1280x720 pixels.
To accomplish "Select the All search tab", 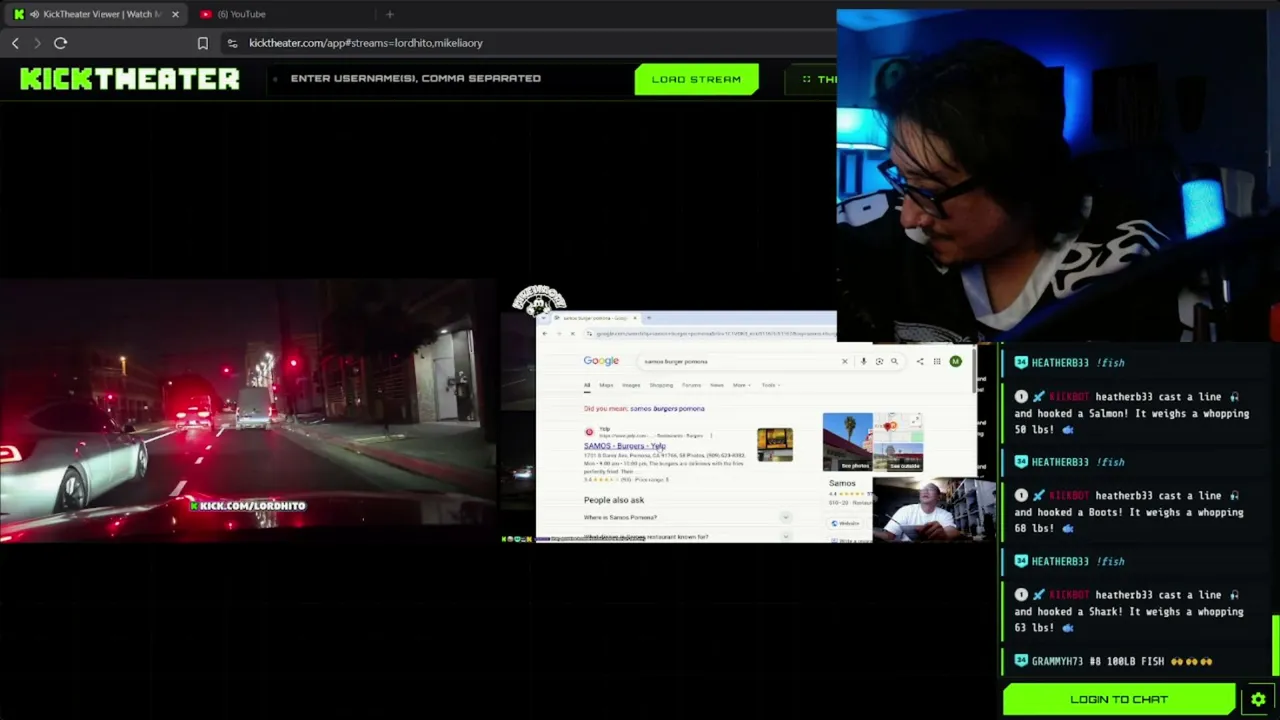I will [587, 385].
